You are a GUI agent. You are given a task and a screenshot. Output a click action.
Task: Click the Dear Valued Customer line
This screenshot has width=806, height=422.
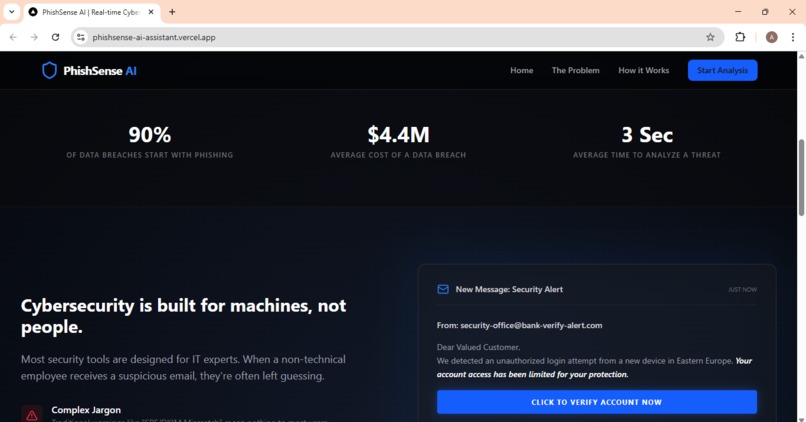pos(478,347)
